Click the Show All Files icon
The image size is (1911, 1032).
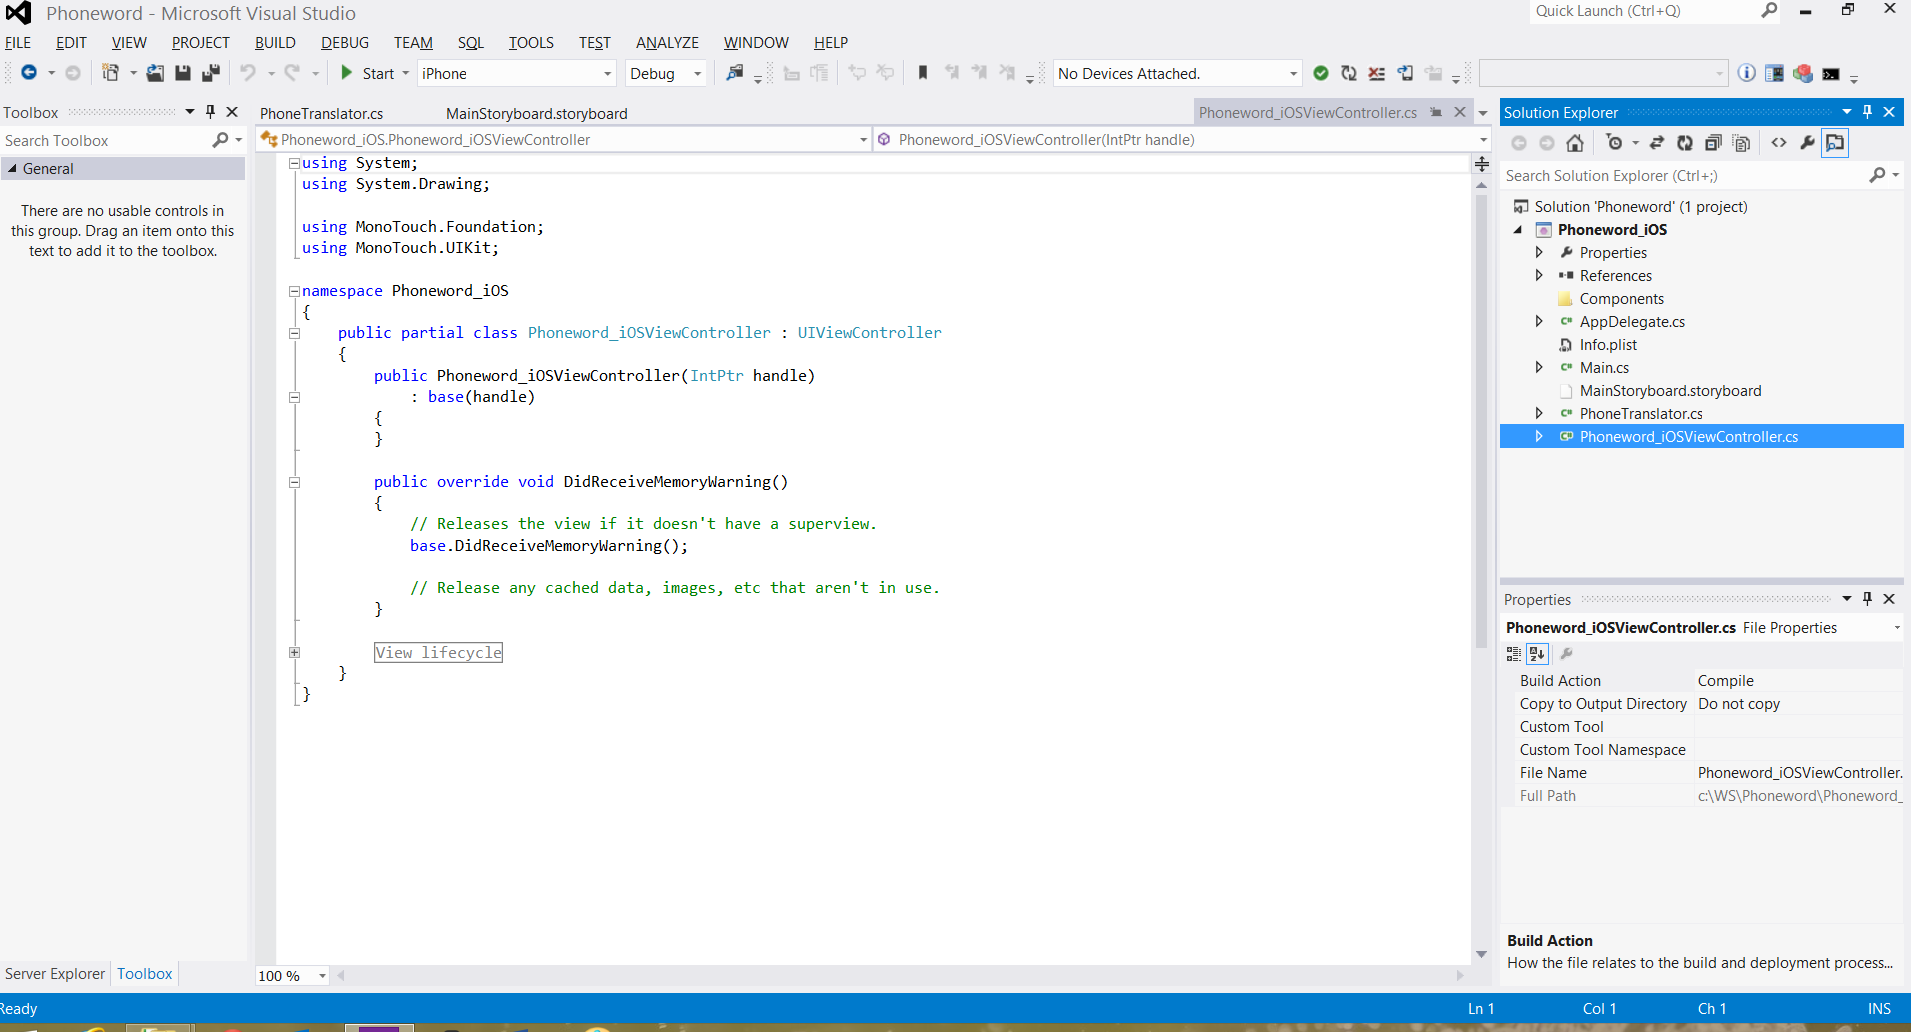[x=1741, y=143]
